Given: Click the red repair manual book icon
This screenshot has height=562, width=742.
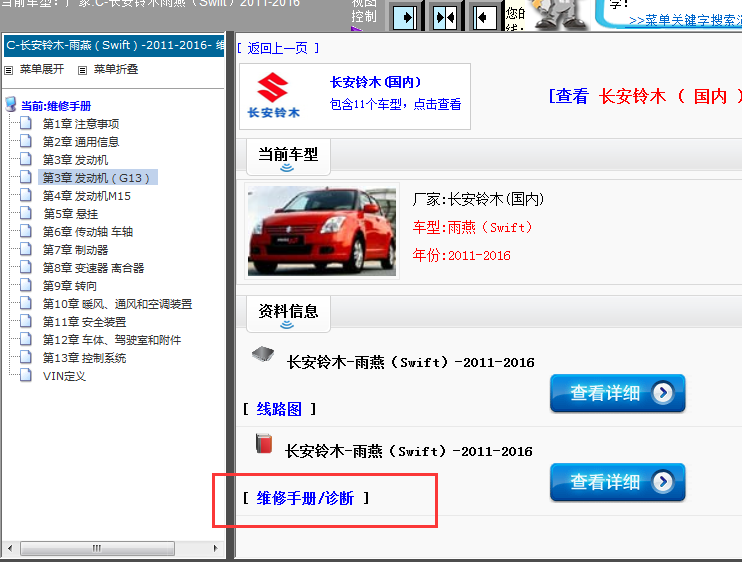Looking at the screenshot, I should point(264,442).
